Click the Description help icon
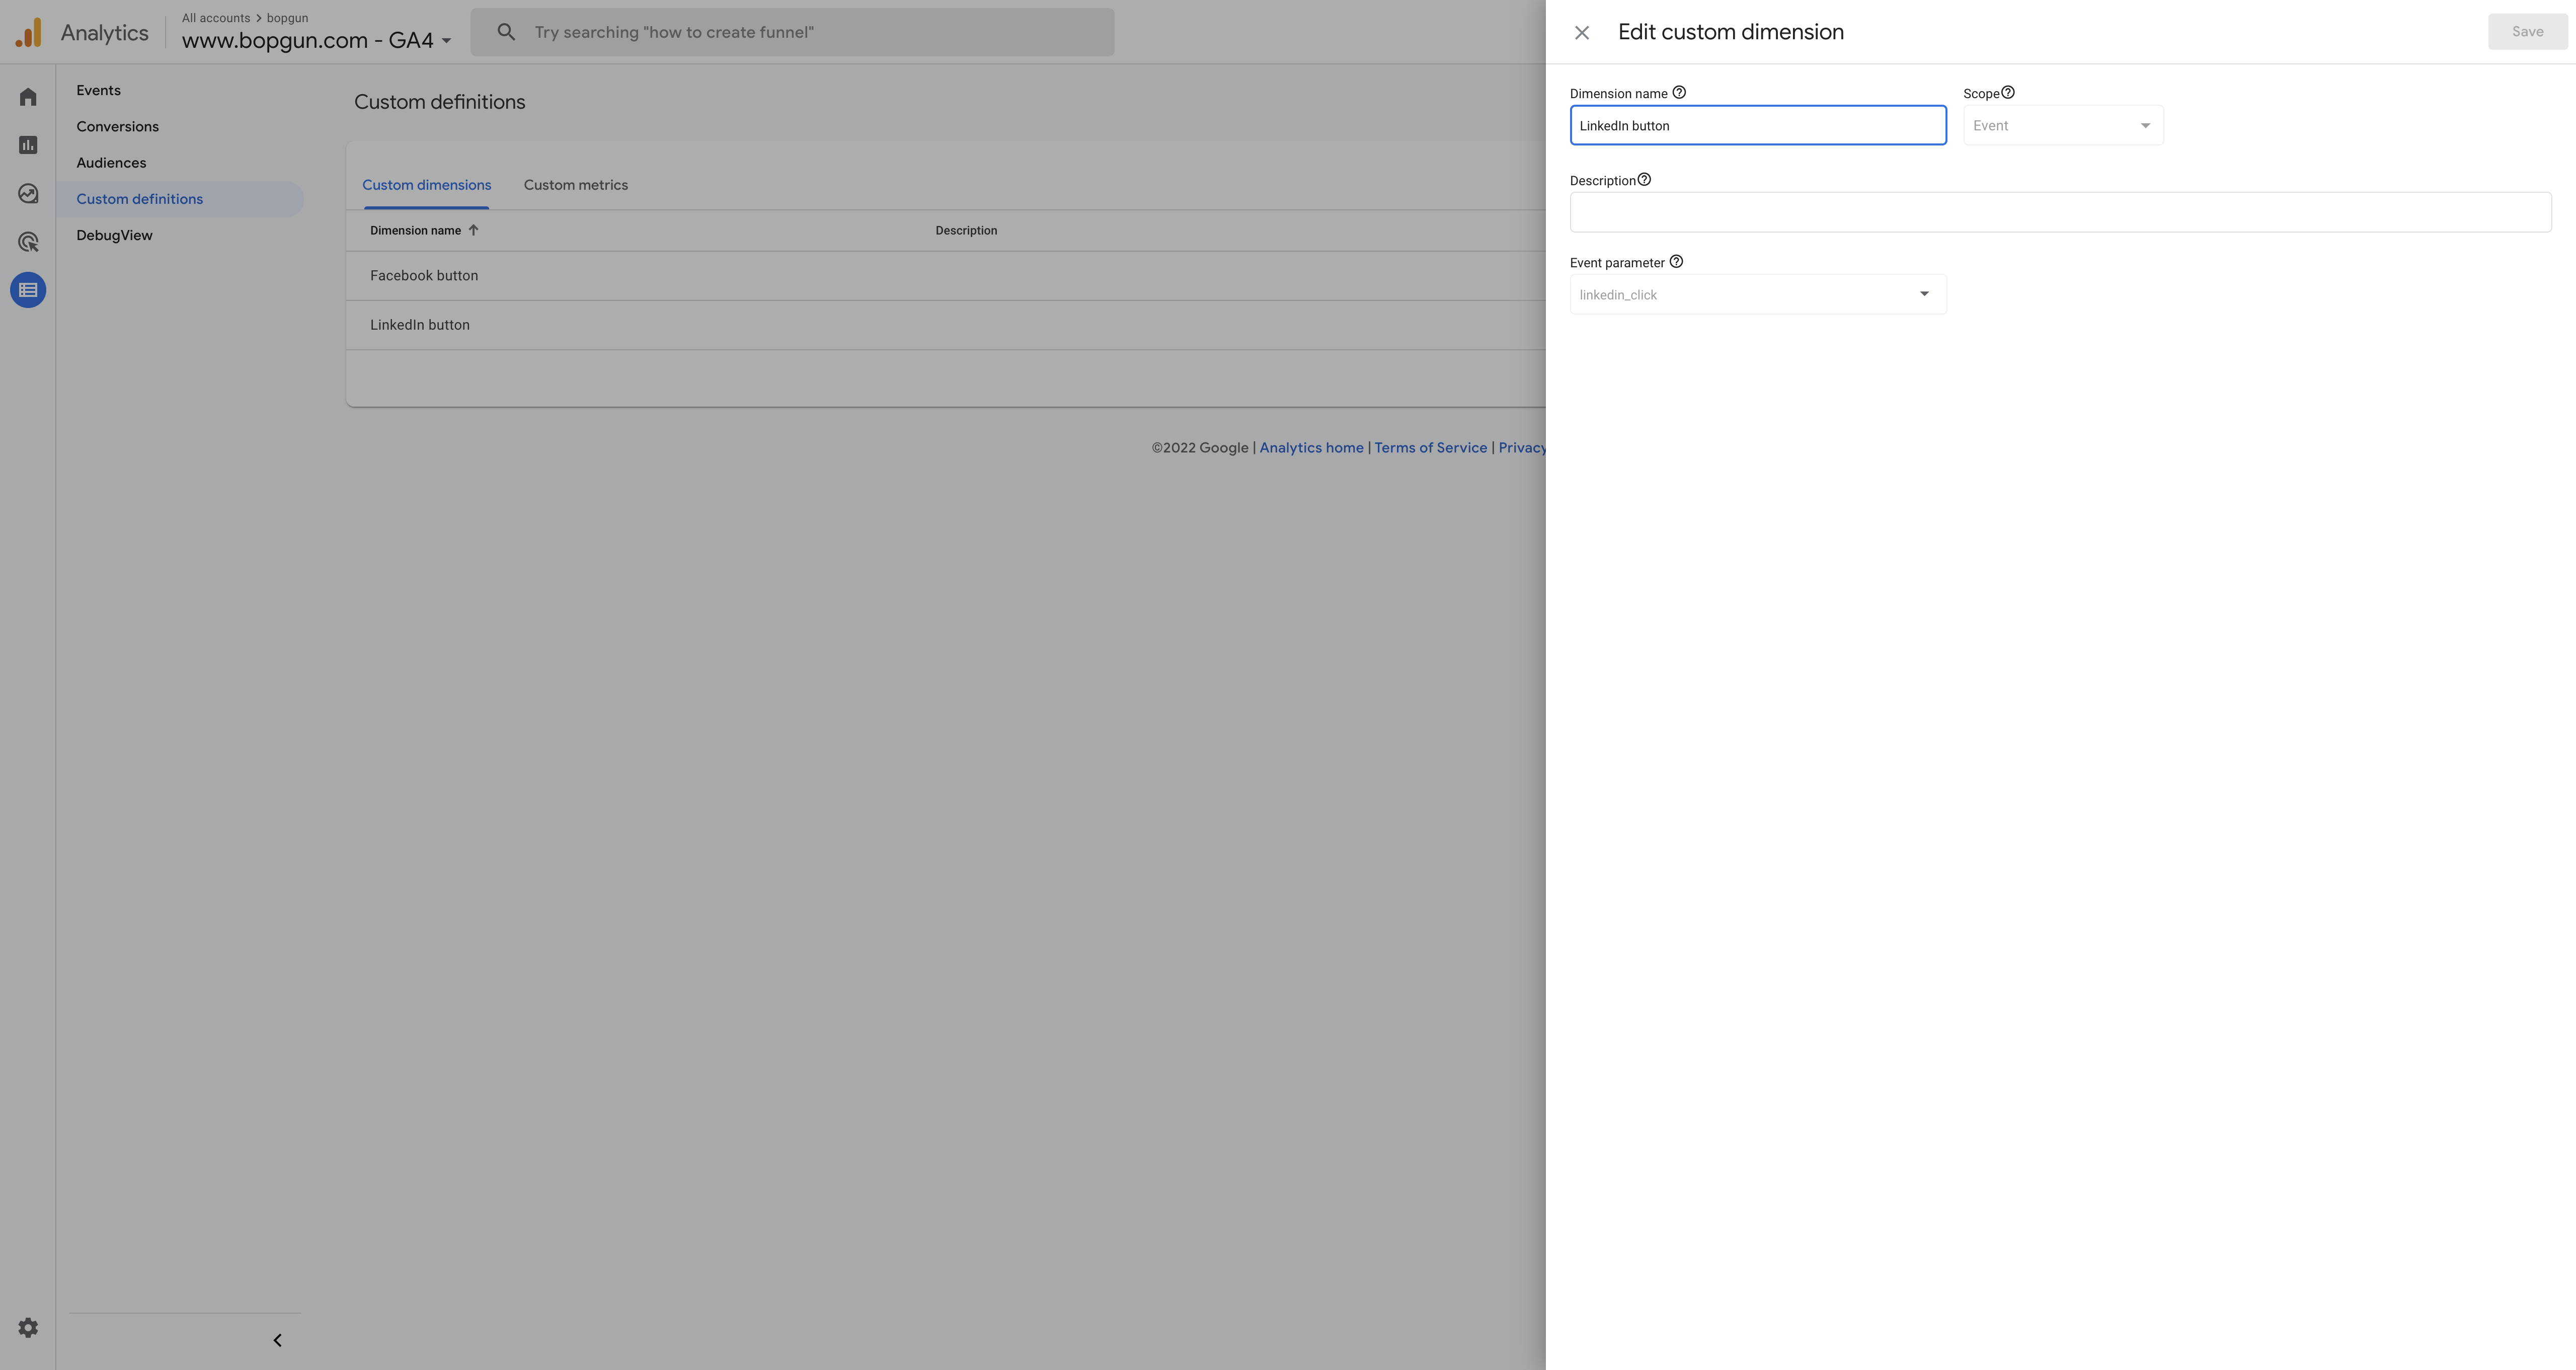 [1644, 179]
